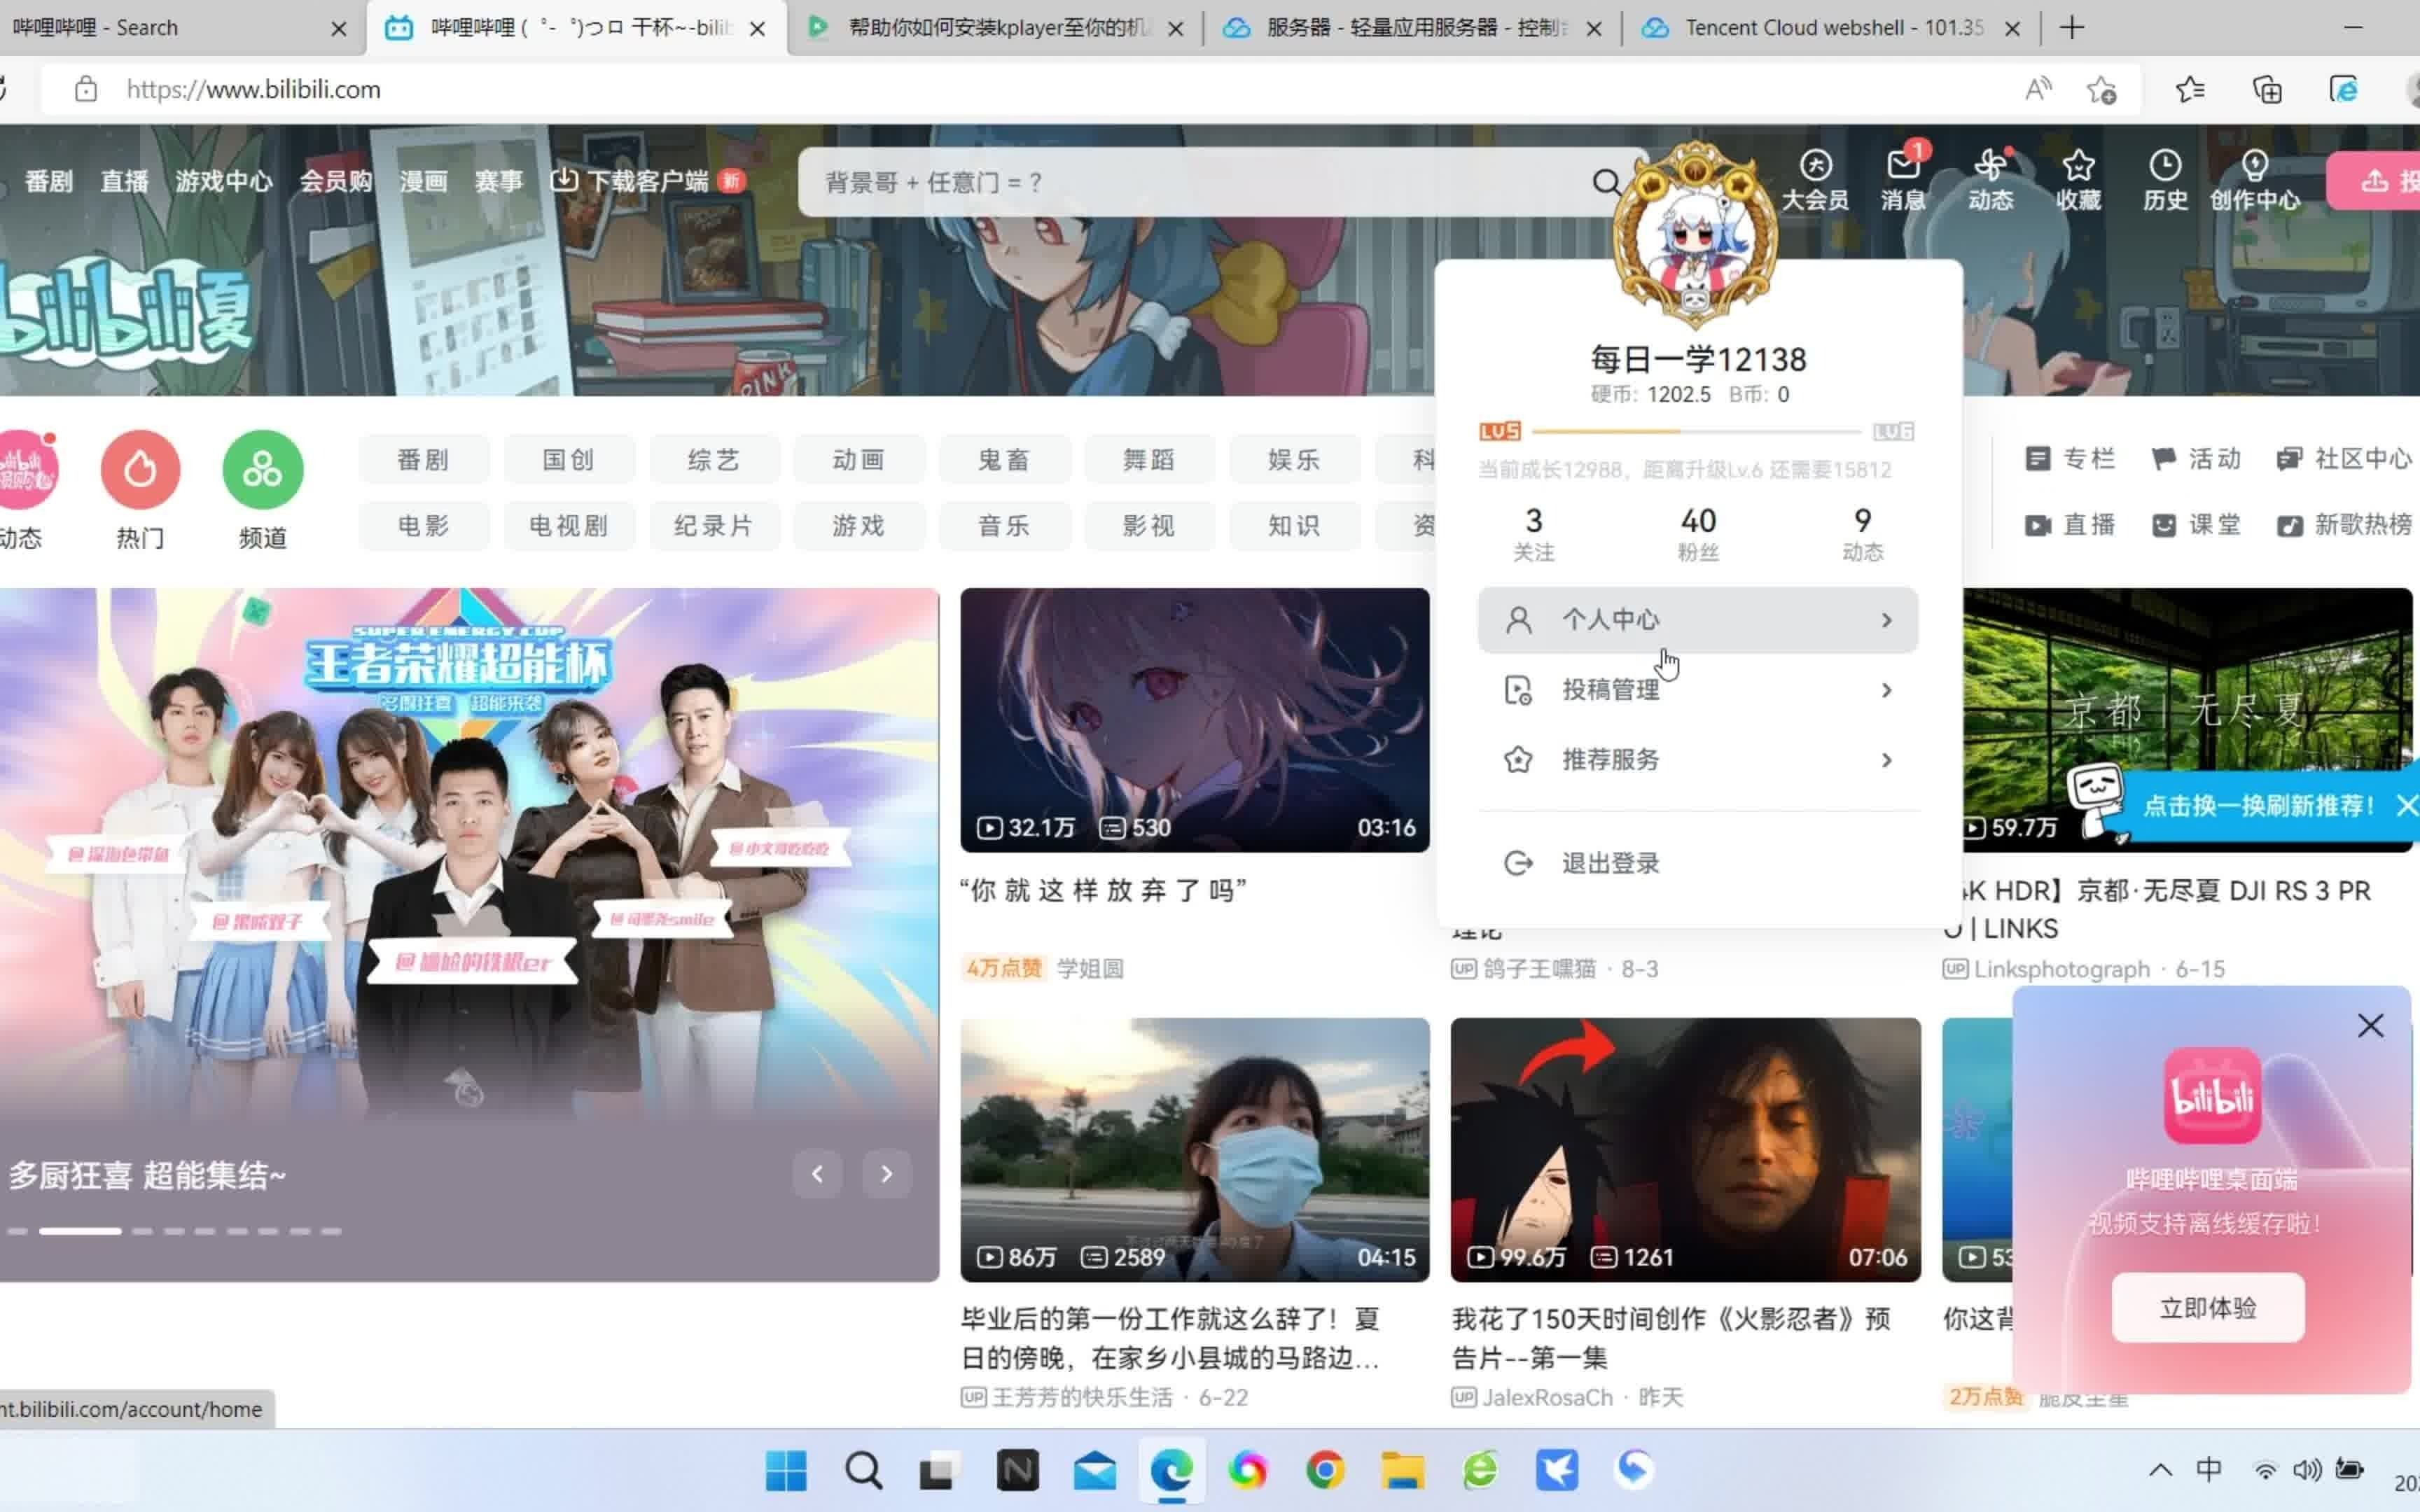Click the username 每日一学12138

(1698, 359)
